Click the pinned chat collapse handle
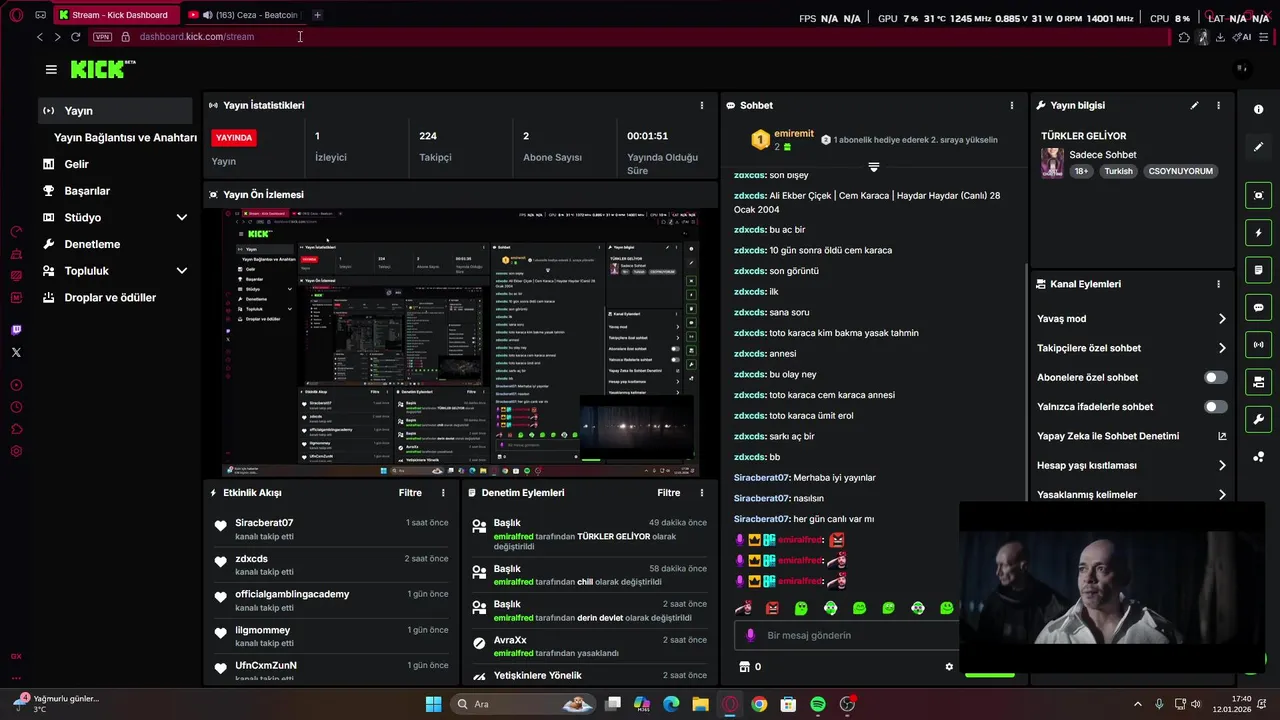Viewport: 1280px width, 720px height. pyautogui.click(x=873, y=167)
